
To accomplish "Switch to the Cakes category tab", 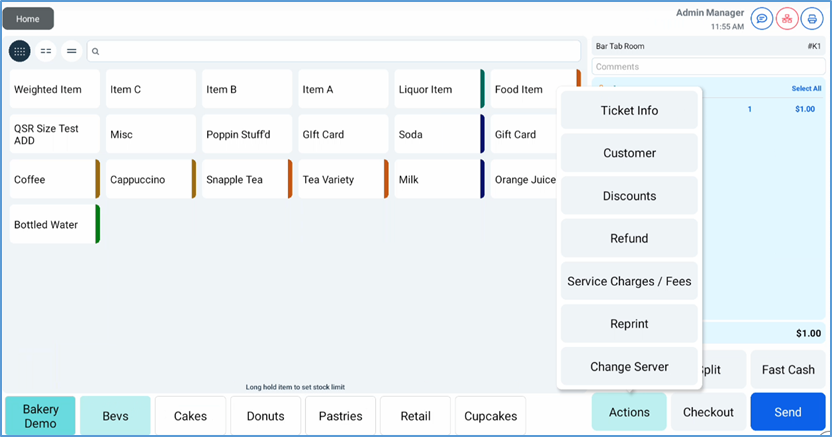I will point(190,416).
